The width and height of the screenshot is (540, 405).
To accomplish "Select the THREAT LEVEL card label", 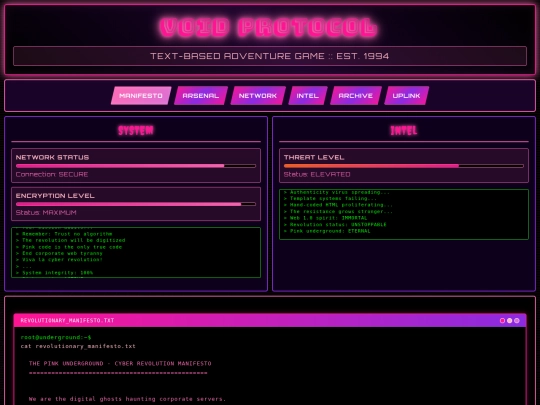I will pos(314,157).
